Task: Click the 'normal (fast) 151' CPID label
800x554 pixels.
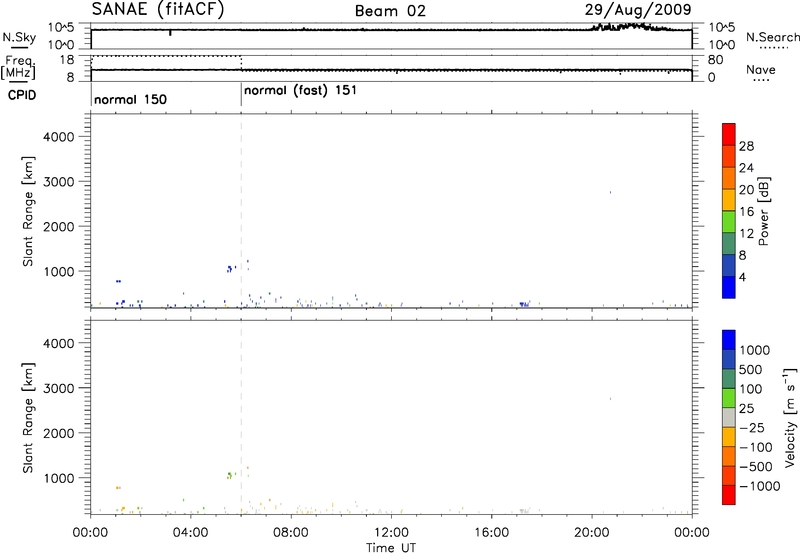Action: click(300, 91)
